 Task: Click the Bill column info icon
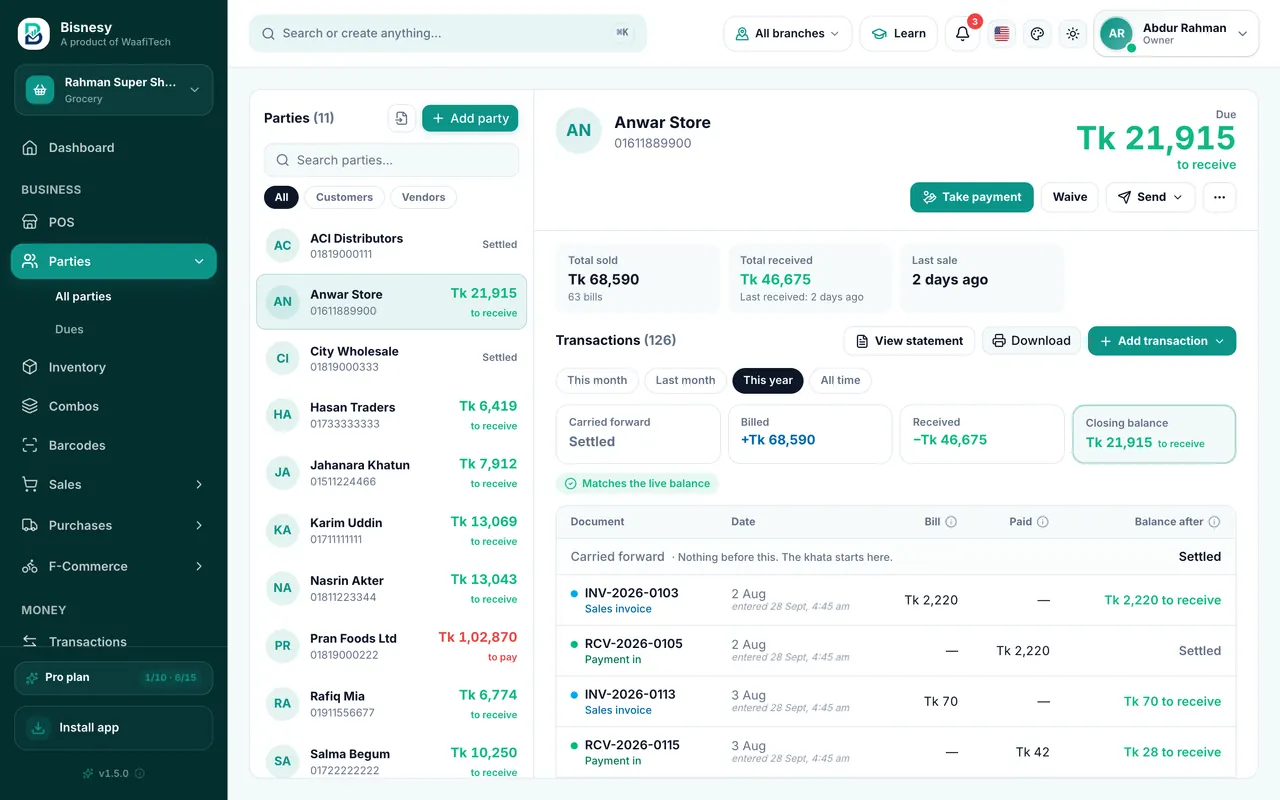click(x=951, y=522)
